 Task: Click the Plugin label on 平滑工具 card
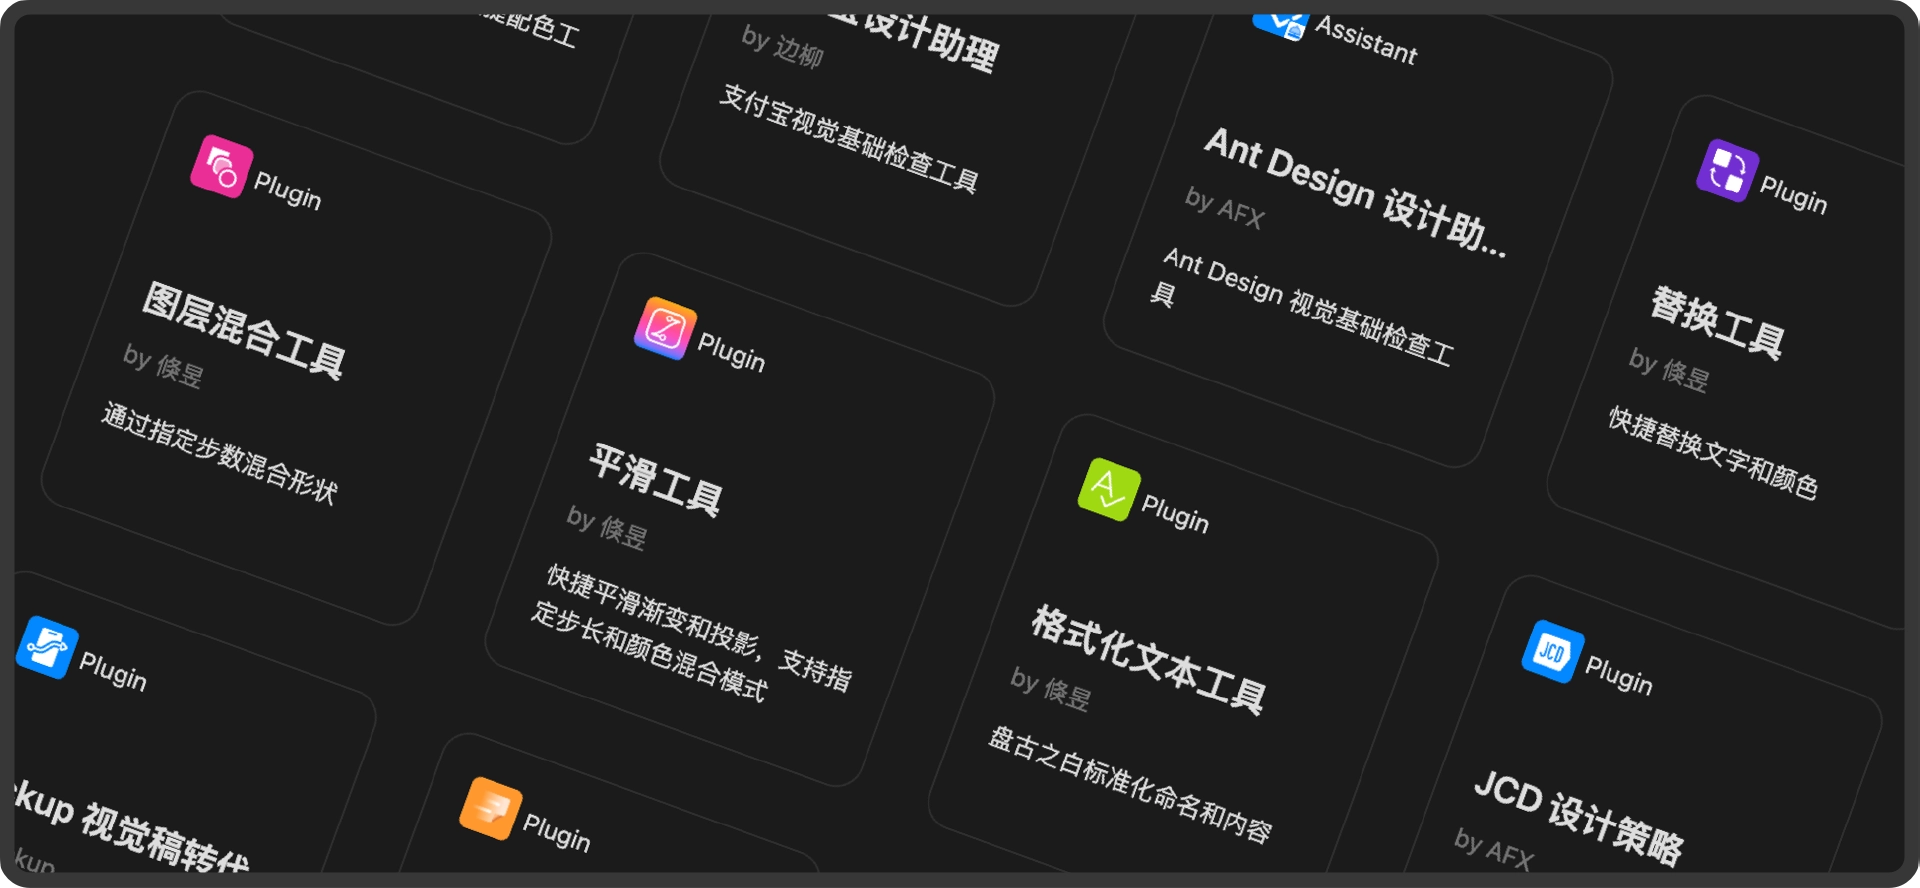(731, 352)
